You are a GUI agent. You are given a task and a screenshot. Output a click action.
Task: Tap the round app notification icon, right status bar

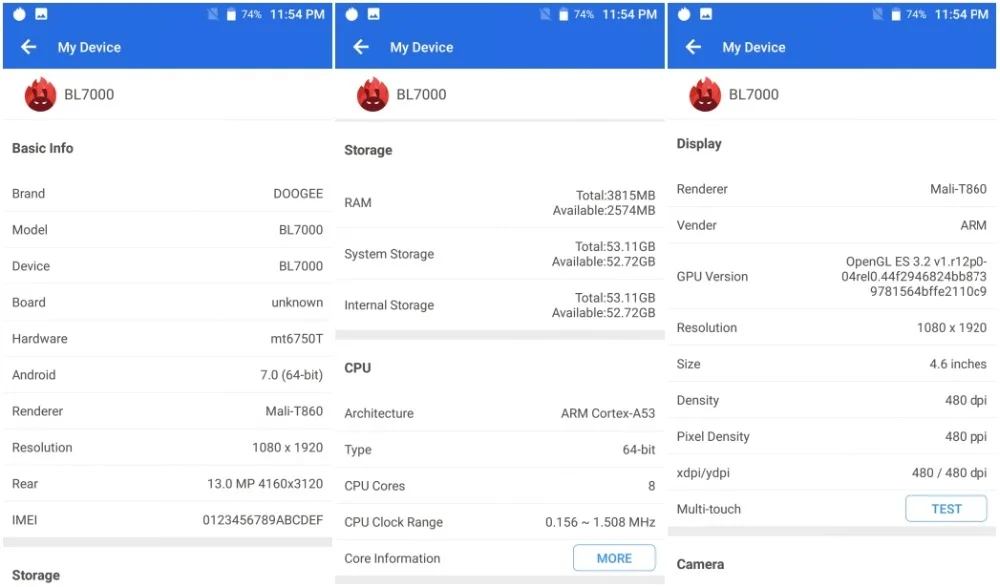pyautogui.click(x=684, y=13)
